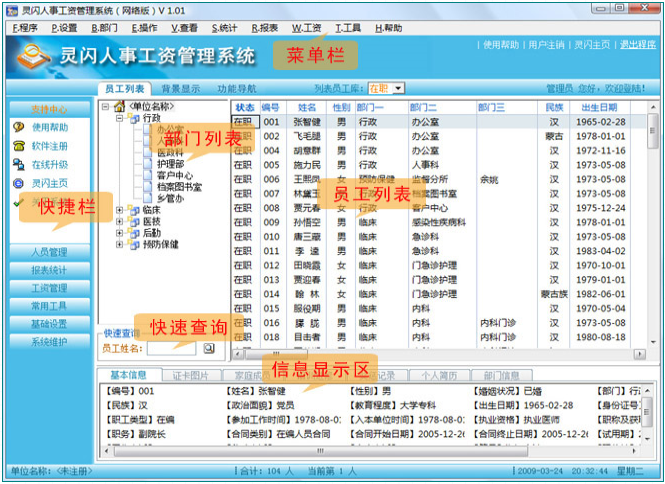Open the F.程序 menu
This screenshot has width=665, height=484.
tap(25, 28)
